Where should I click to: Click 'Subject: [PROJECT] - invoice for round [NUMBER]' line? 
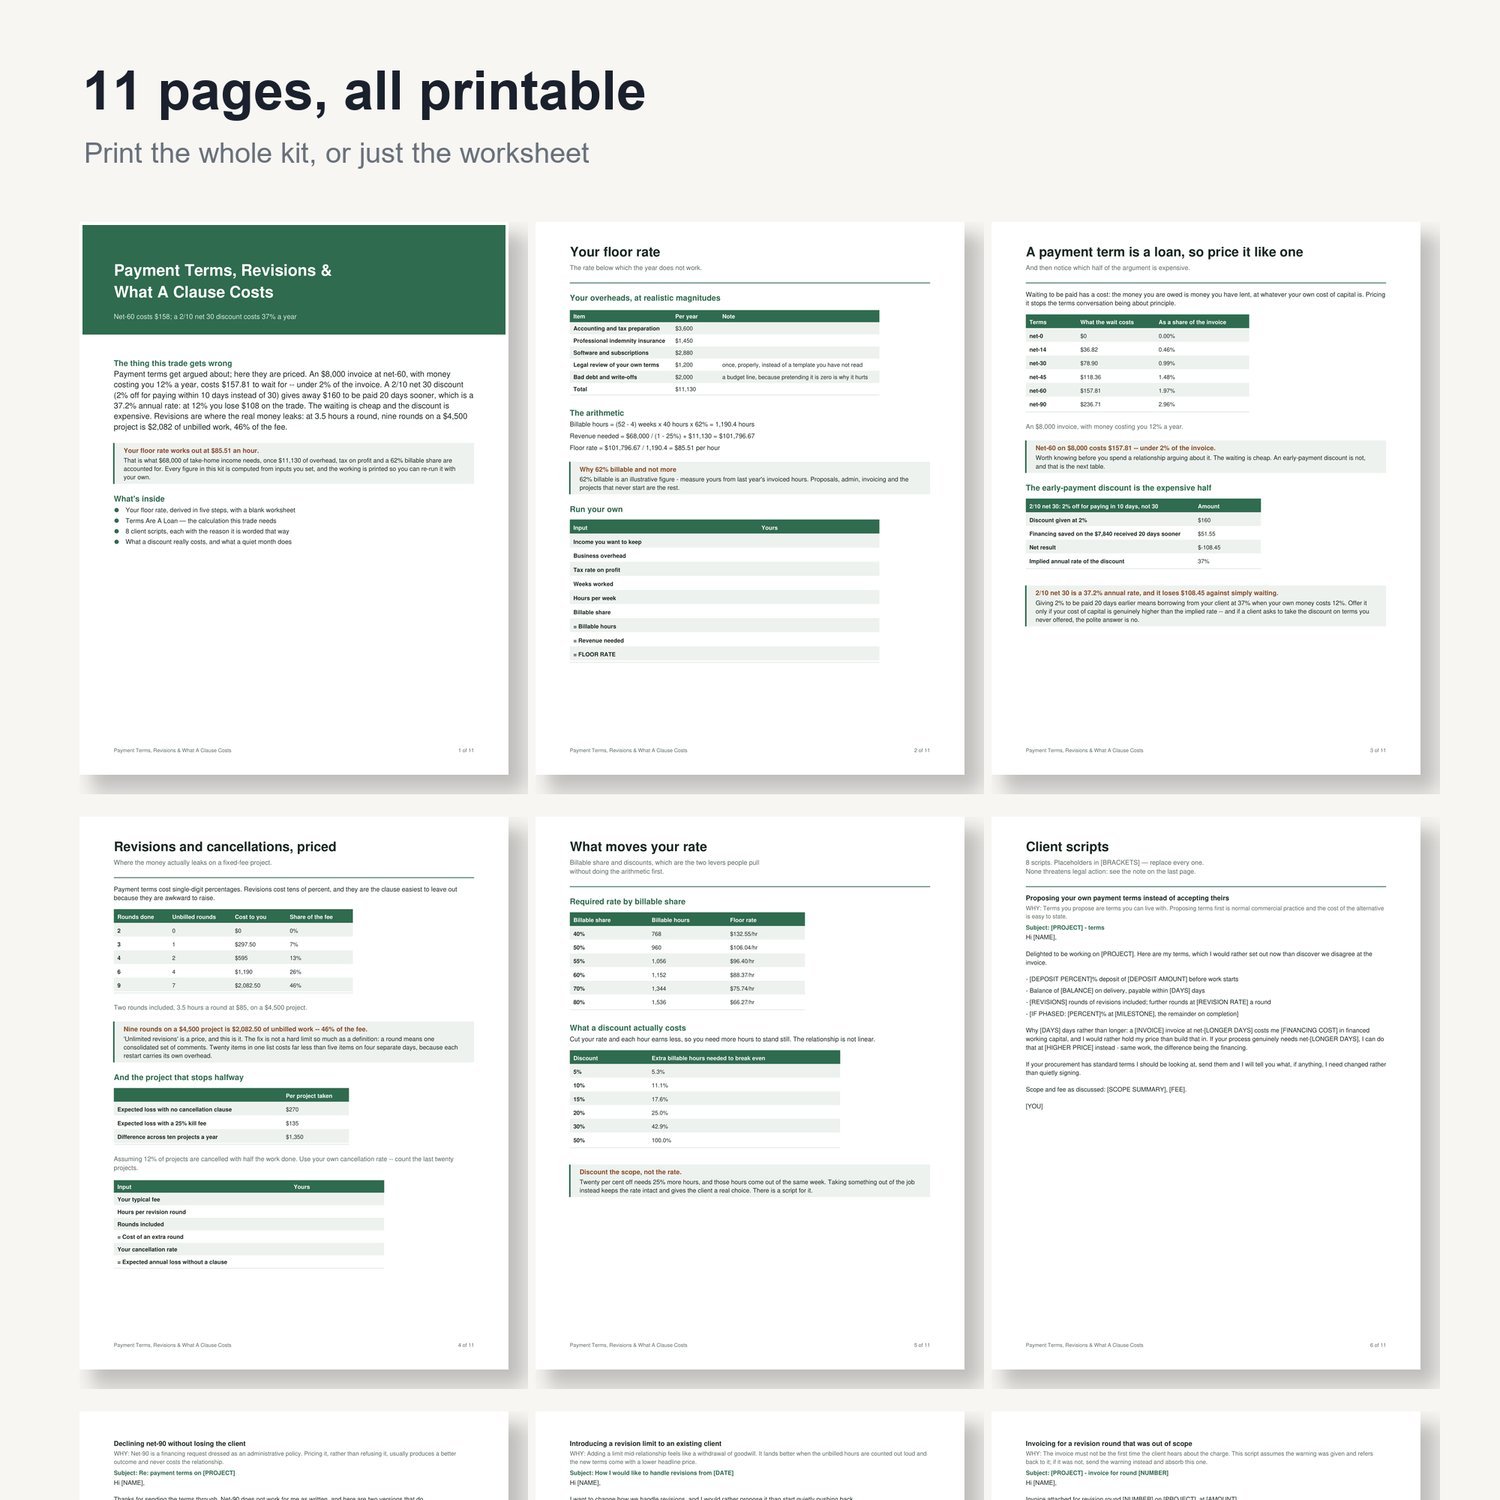1097,1473
